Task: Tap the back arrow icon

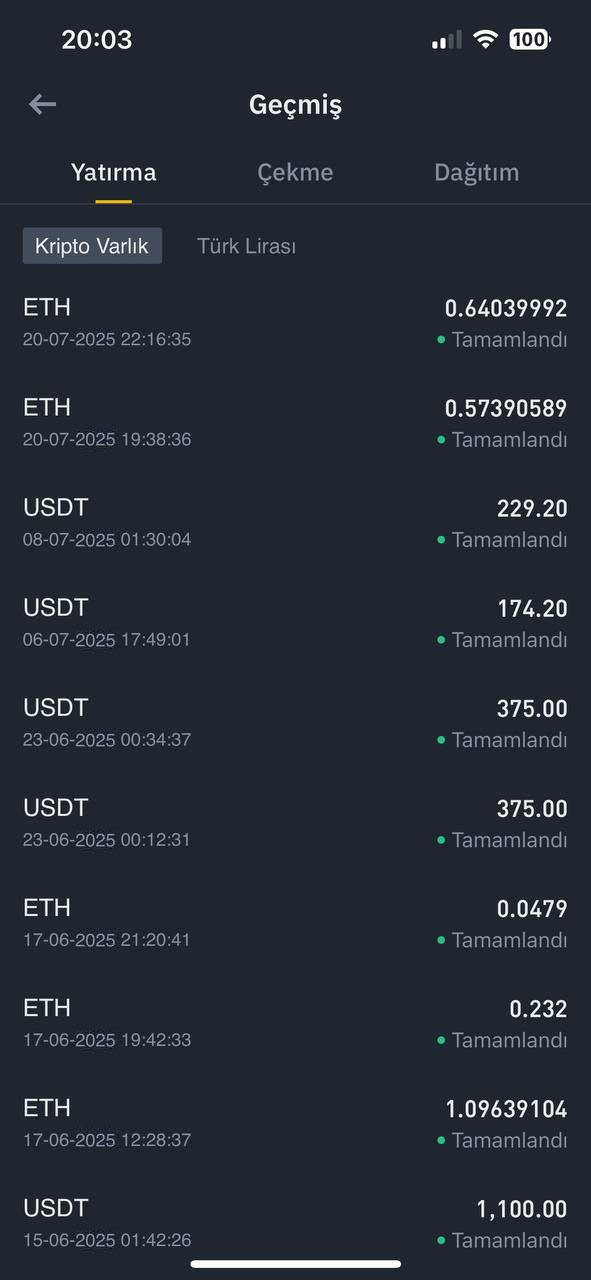Action: [42, 104]
